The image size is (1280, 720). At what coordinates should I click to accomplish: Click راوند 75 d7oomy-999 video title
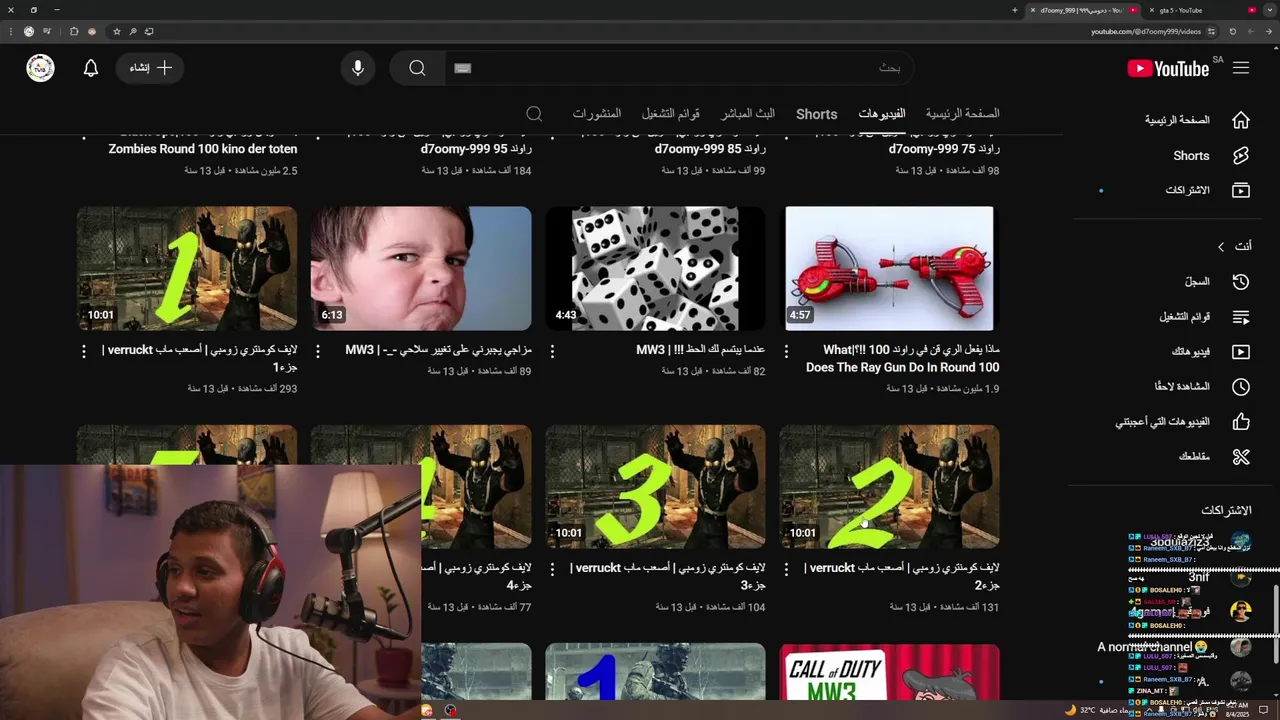(944, 149)
